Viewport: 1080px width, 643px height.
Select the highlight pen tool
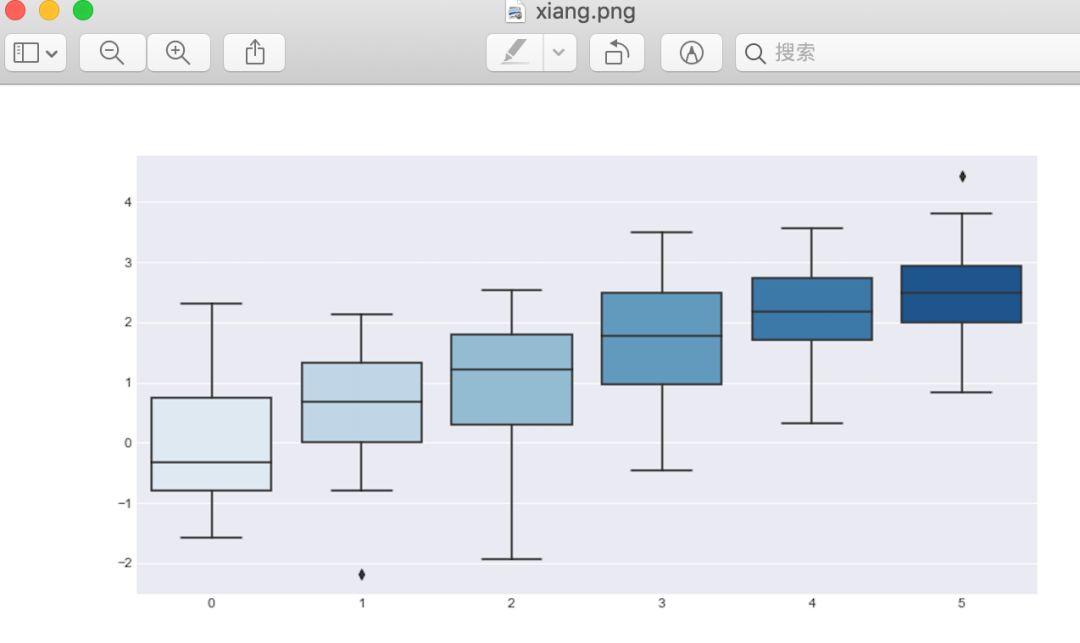click(x=515, y=53)
